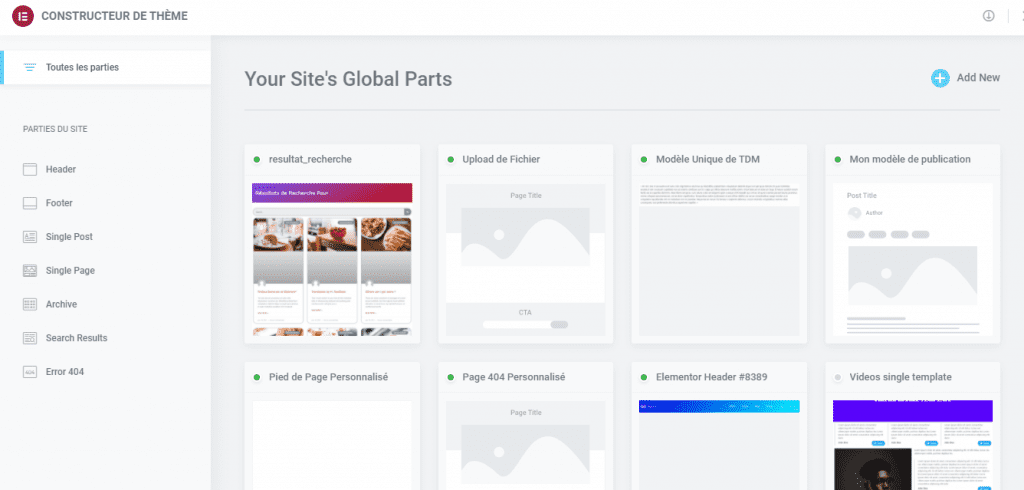The image size is (1024, 490).
Task: Click the CONSTRUCTEUR DE THÈME title
Action: (x=114, y=16)
